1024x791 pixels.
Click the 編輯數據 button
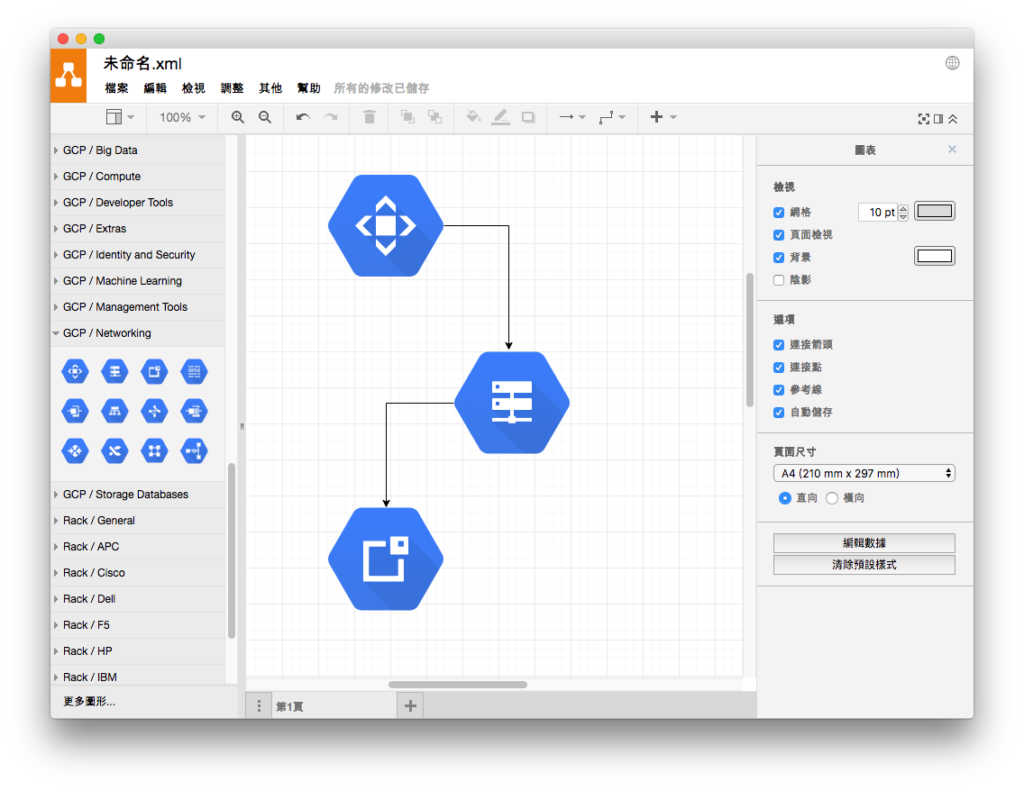(864, 543)
